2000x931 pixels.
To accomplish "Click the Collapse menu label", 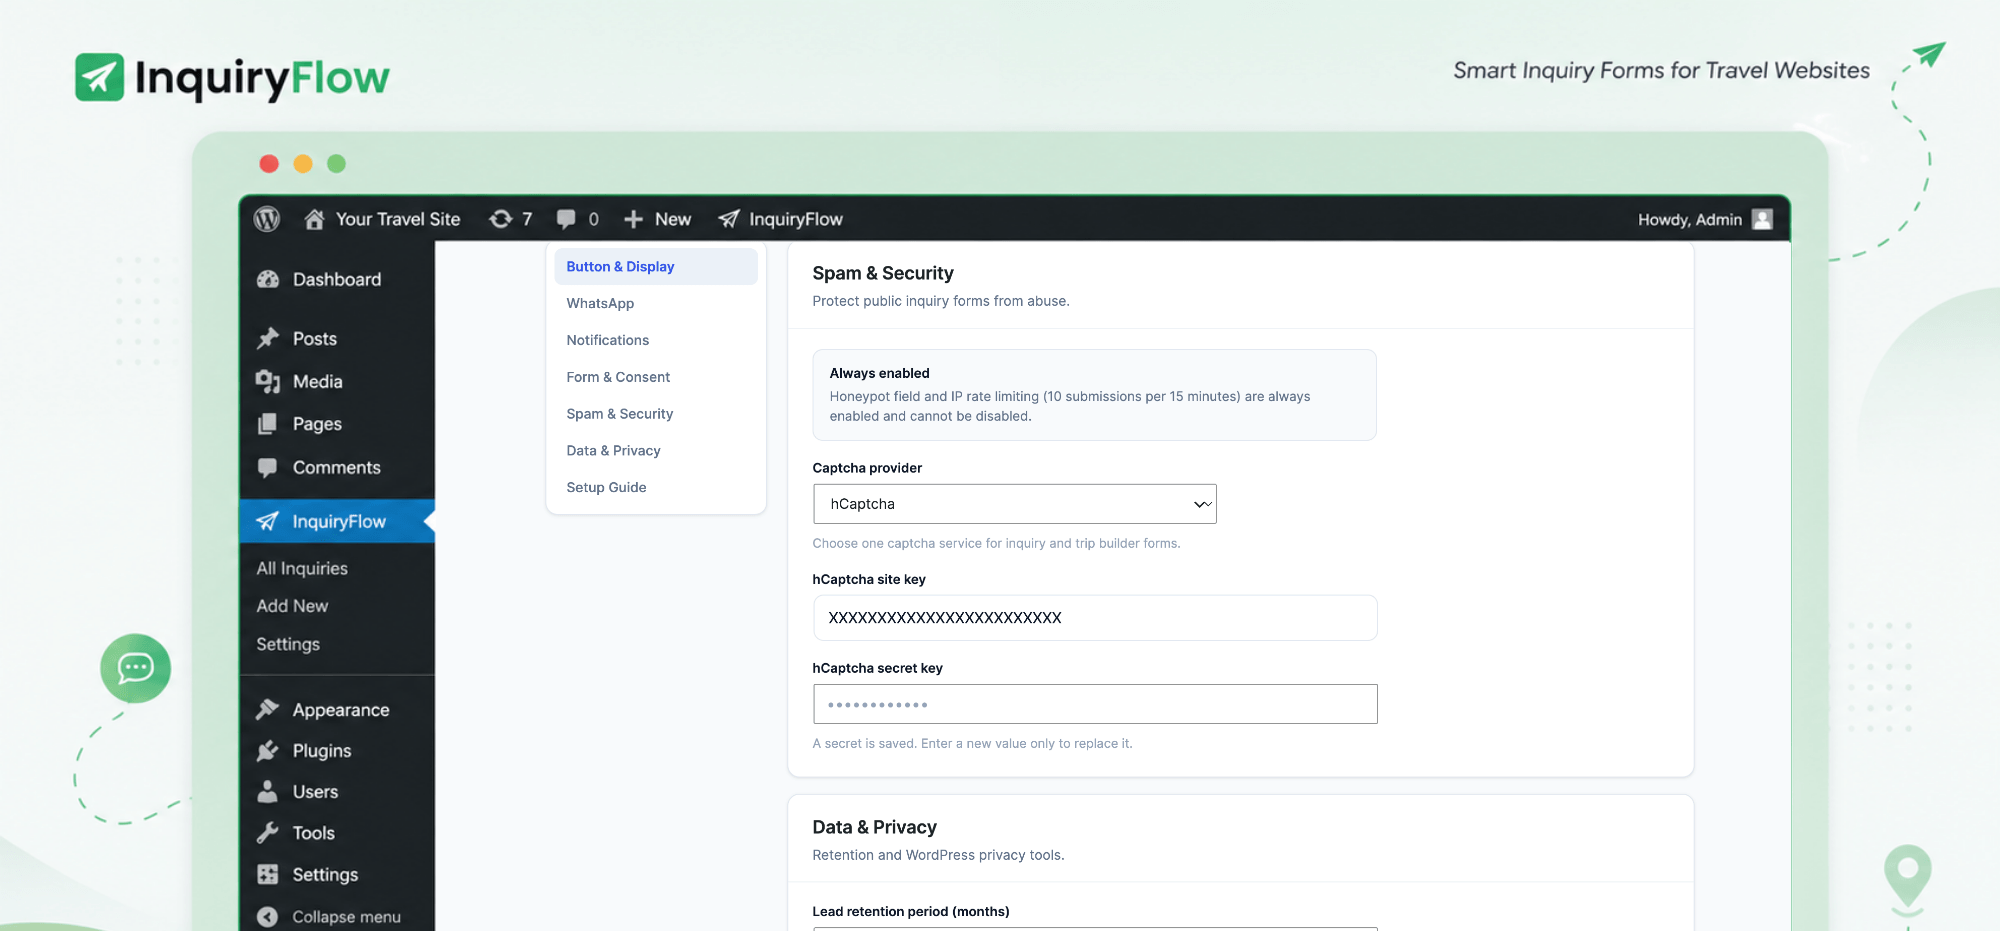I will (x=346, y=917).
